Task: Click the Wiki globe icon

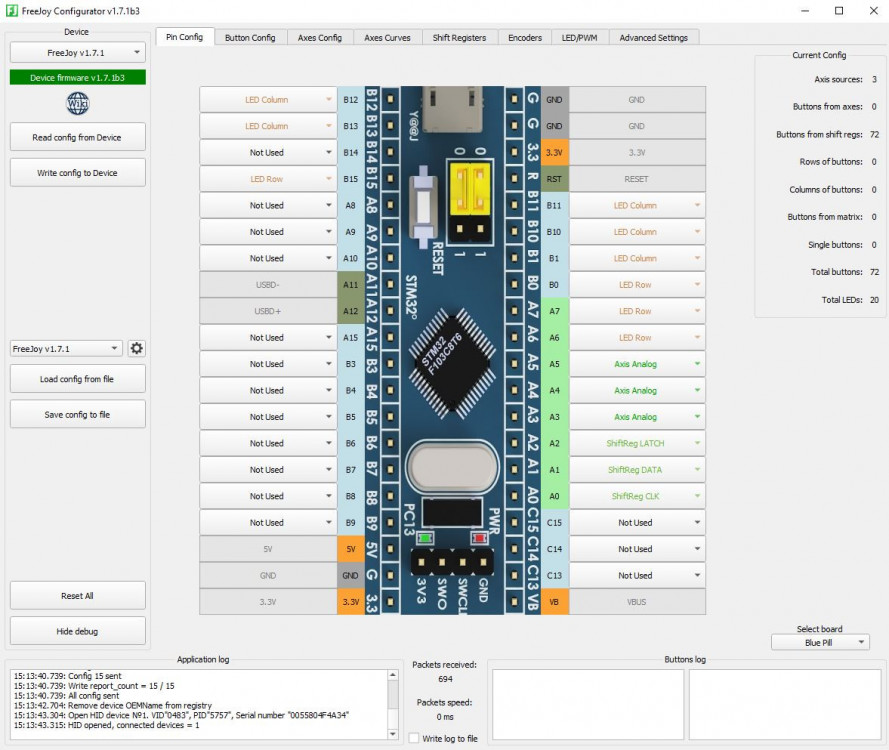Action: pos(78,103)
